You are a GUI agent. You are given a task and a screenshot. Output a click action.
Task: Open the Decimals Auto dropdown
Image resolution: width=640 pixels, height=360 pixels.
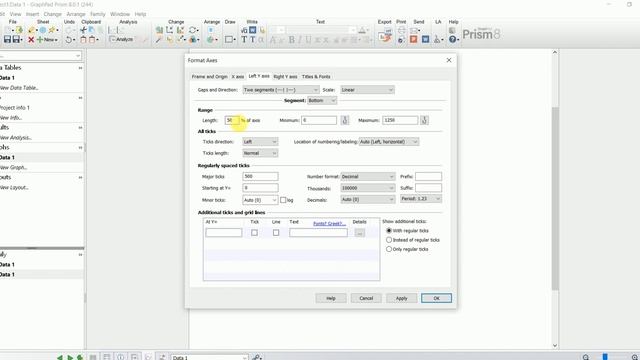coord(367,200)
